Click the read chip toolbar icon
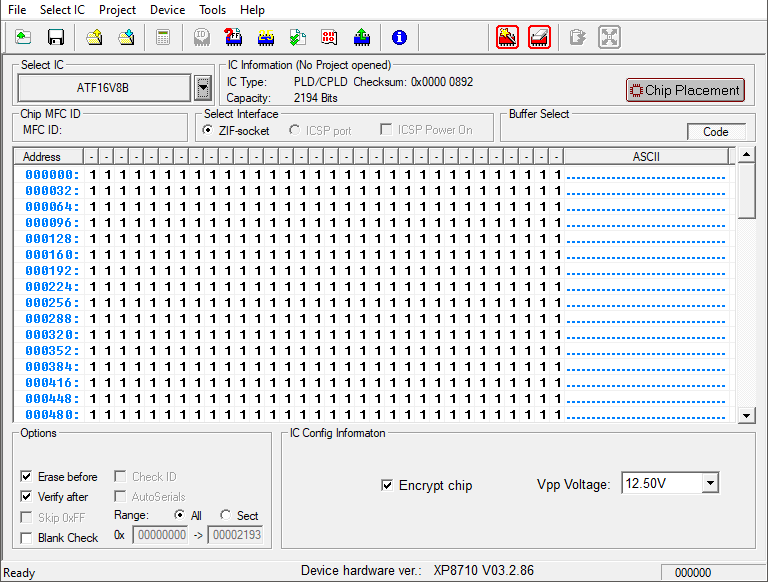 coord(266,38)
